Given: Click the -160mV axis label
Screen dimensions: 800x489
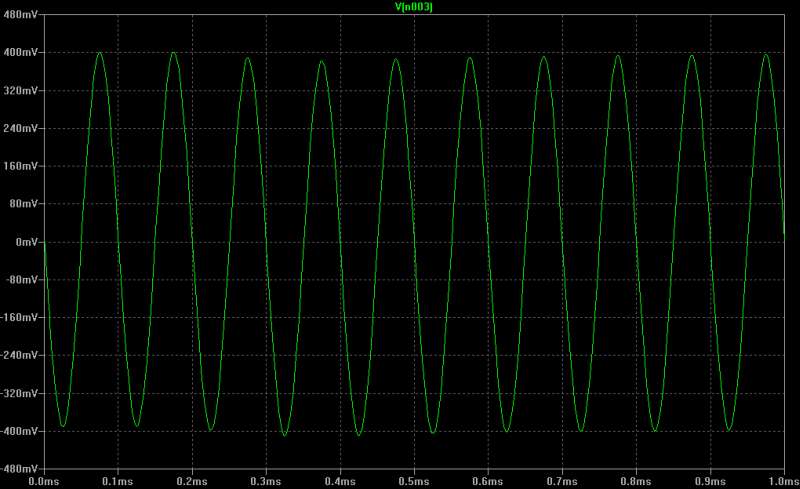Looking at the screenshot, I should tap(19, 317).
